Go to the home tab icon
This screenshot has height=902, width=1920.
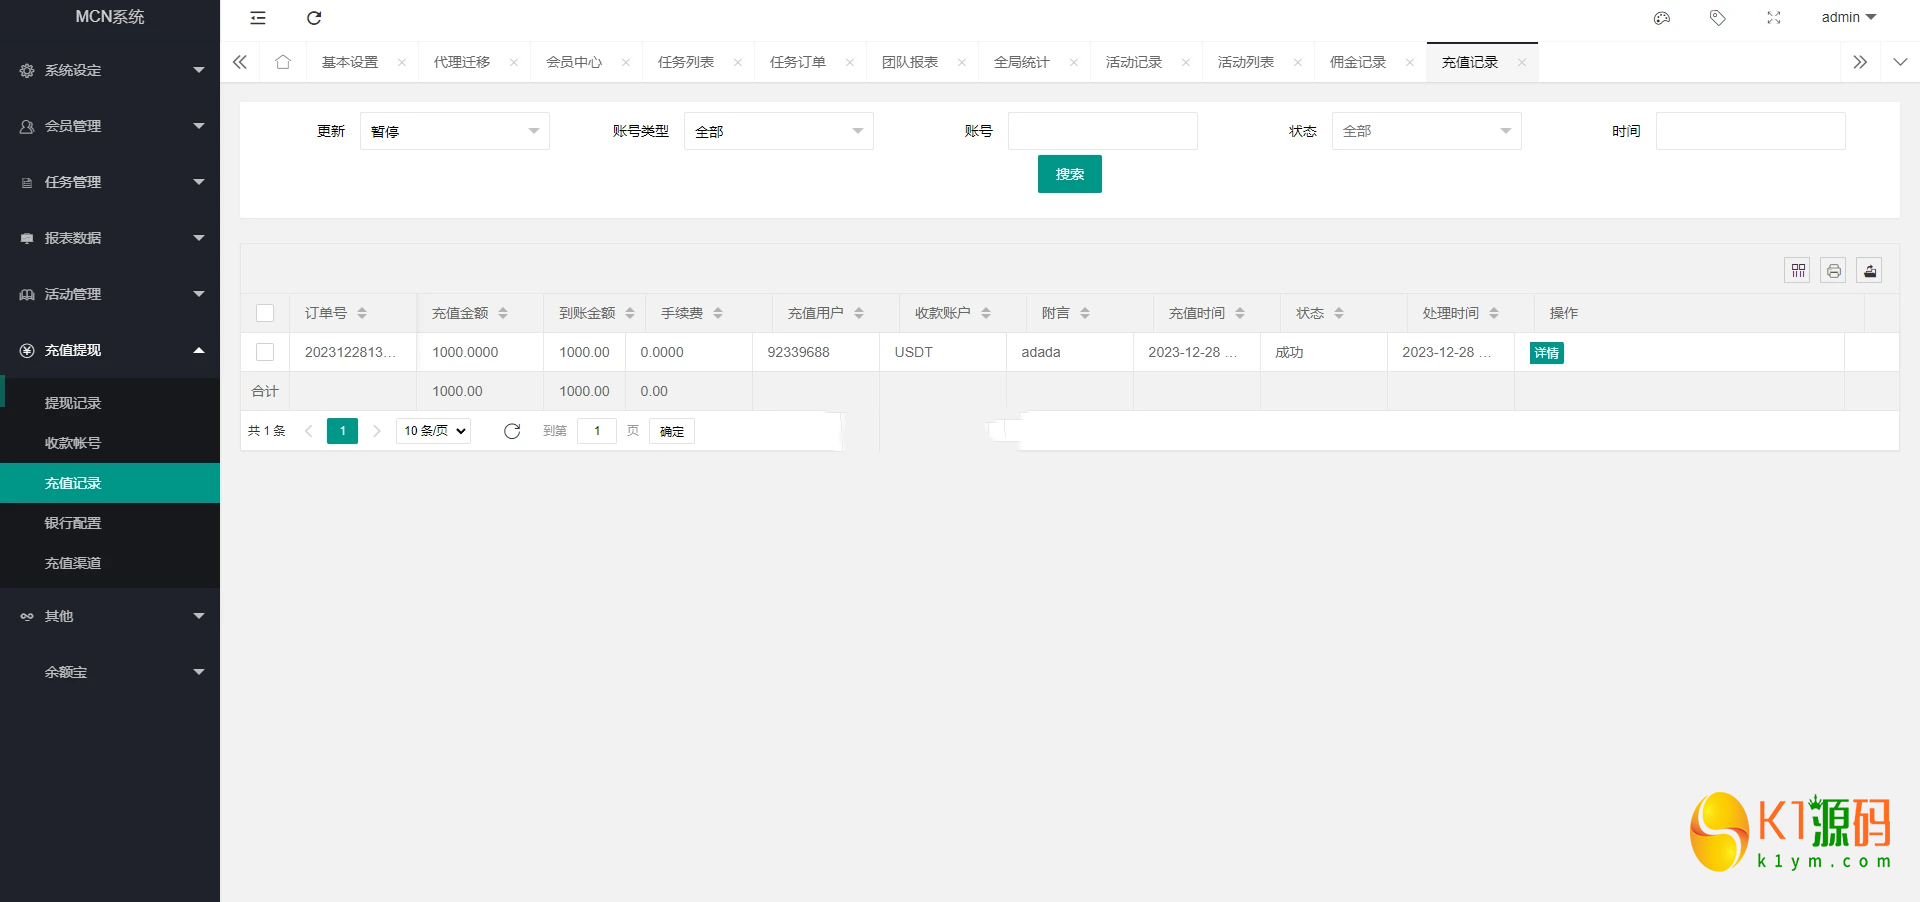tap(283, 62)
